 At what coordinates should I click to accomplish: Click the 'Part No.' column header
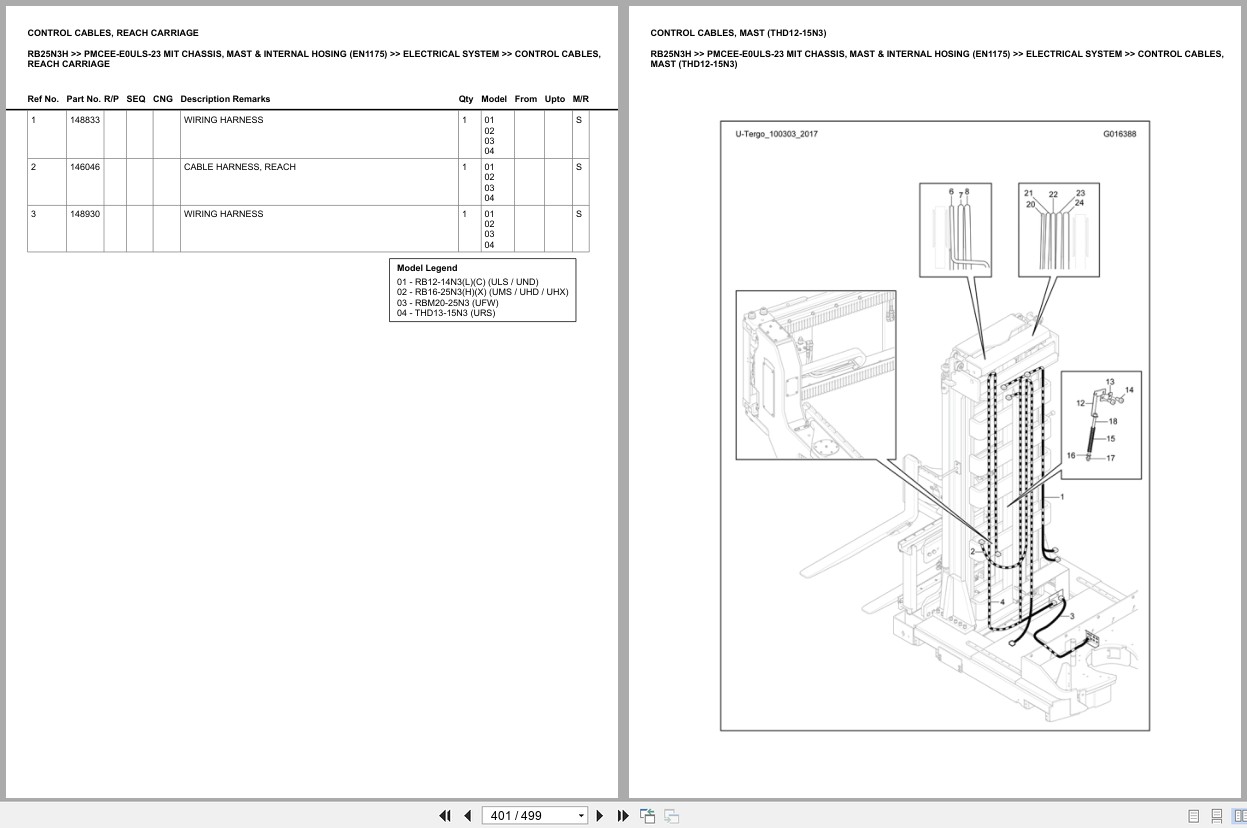pos(83,99)
